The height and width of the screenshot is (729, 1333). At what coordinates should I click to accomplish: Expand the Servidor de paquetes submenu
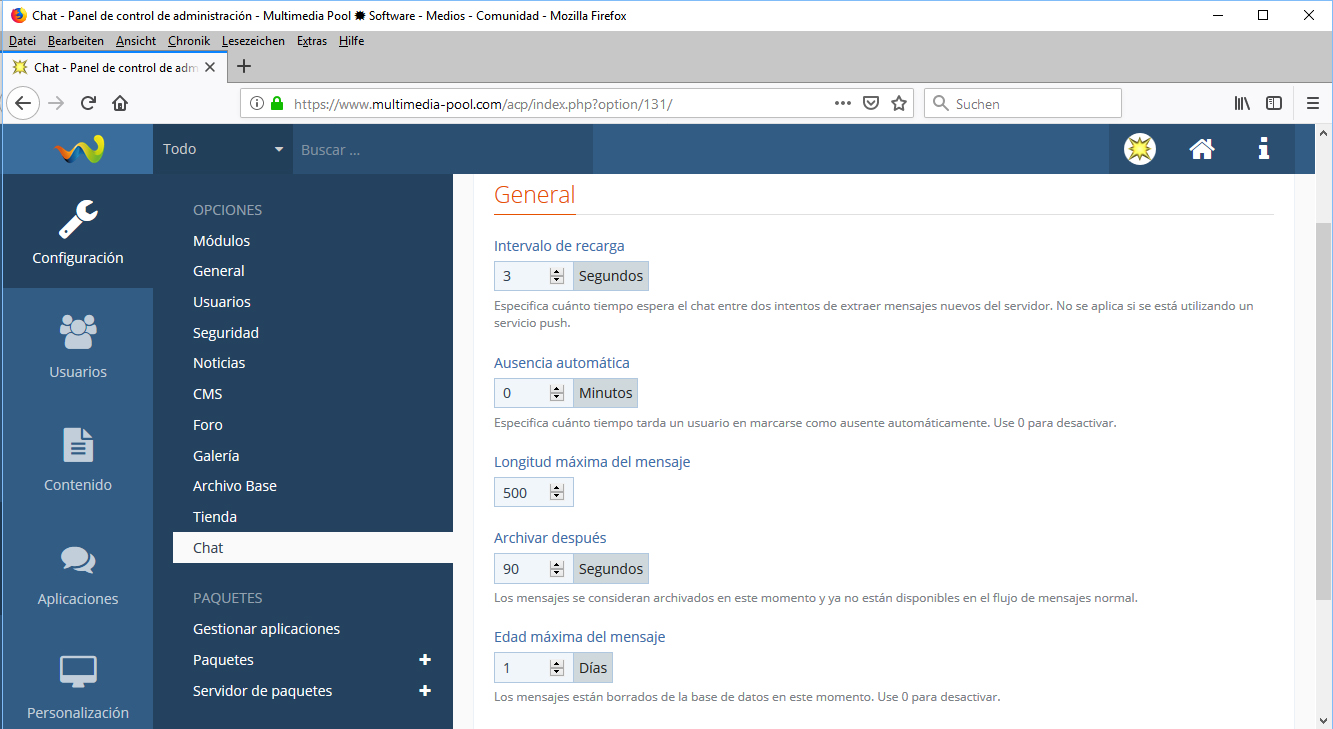click(x=425, y=691)
